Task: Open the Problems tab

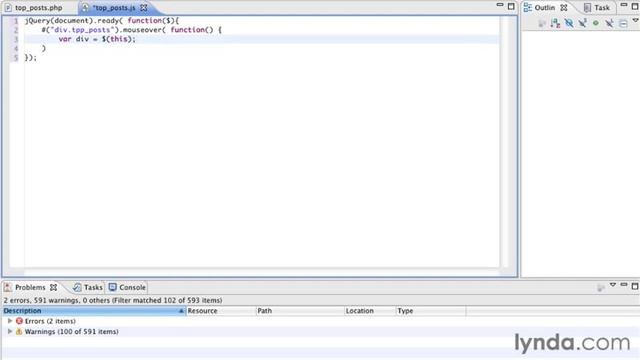Action: [30, 287]
